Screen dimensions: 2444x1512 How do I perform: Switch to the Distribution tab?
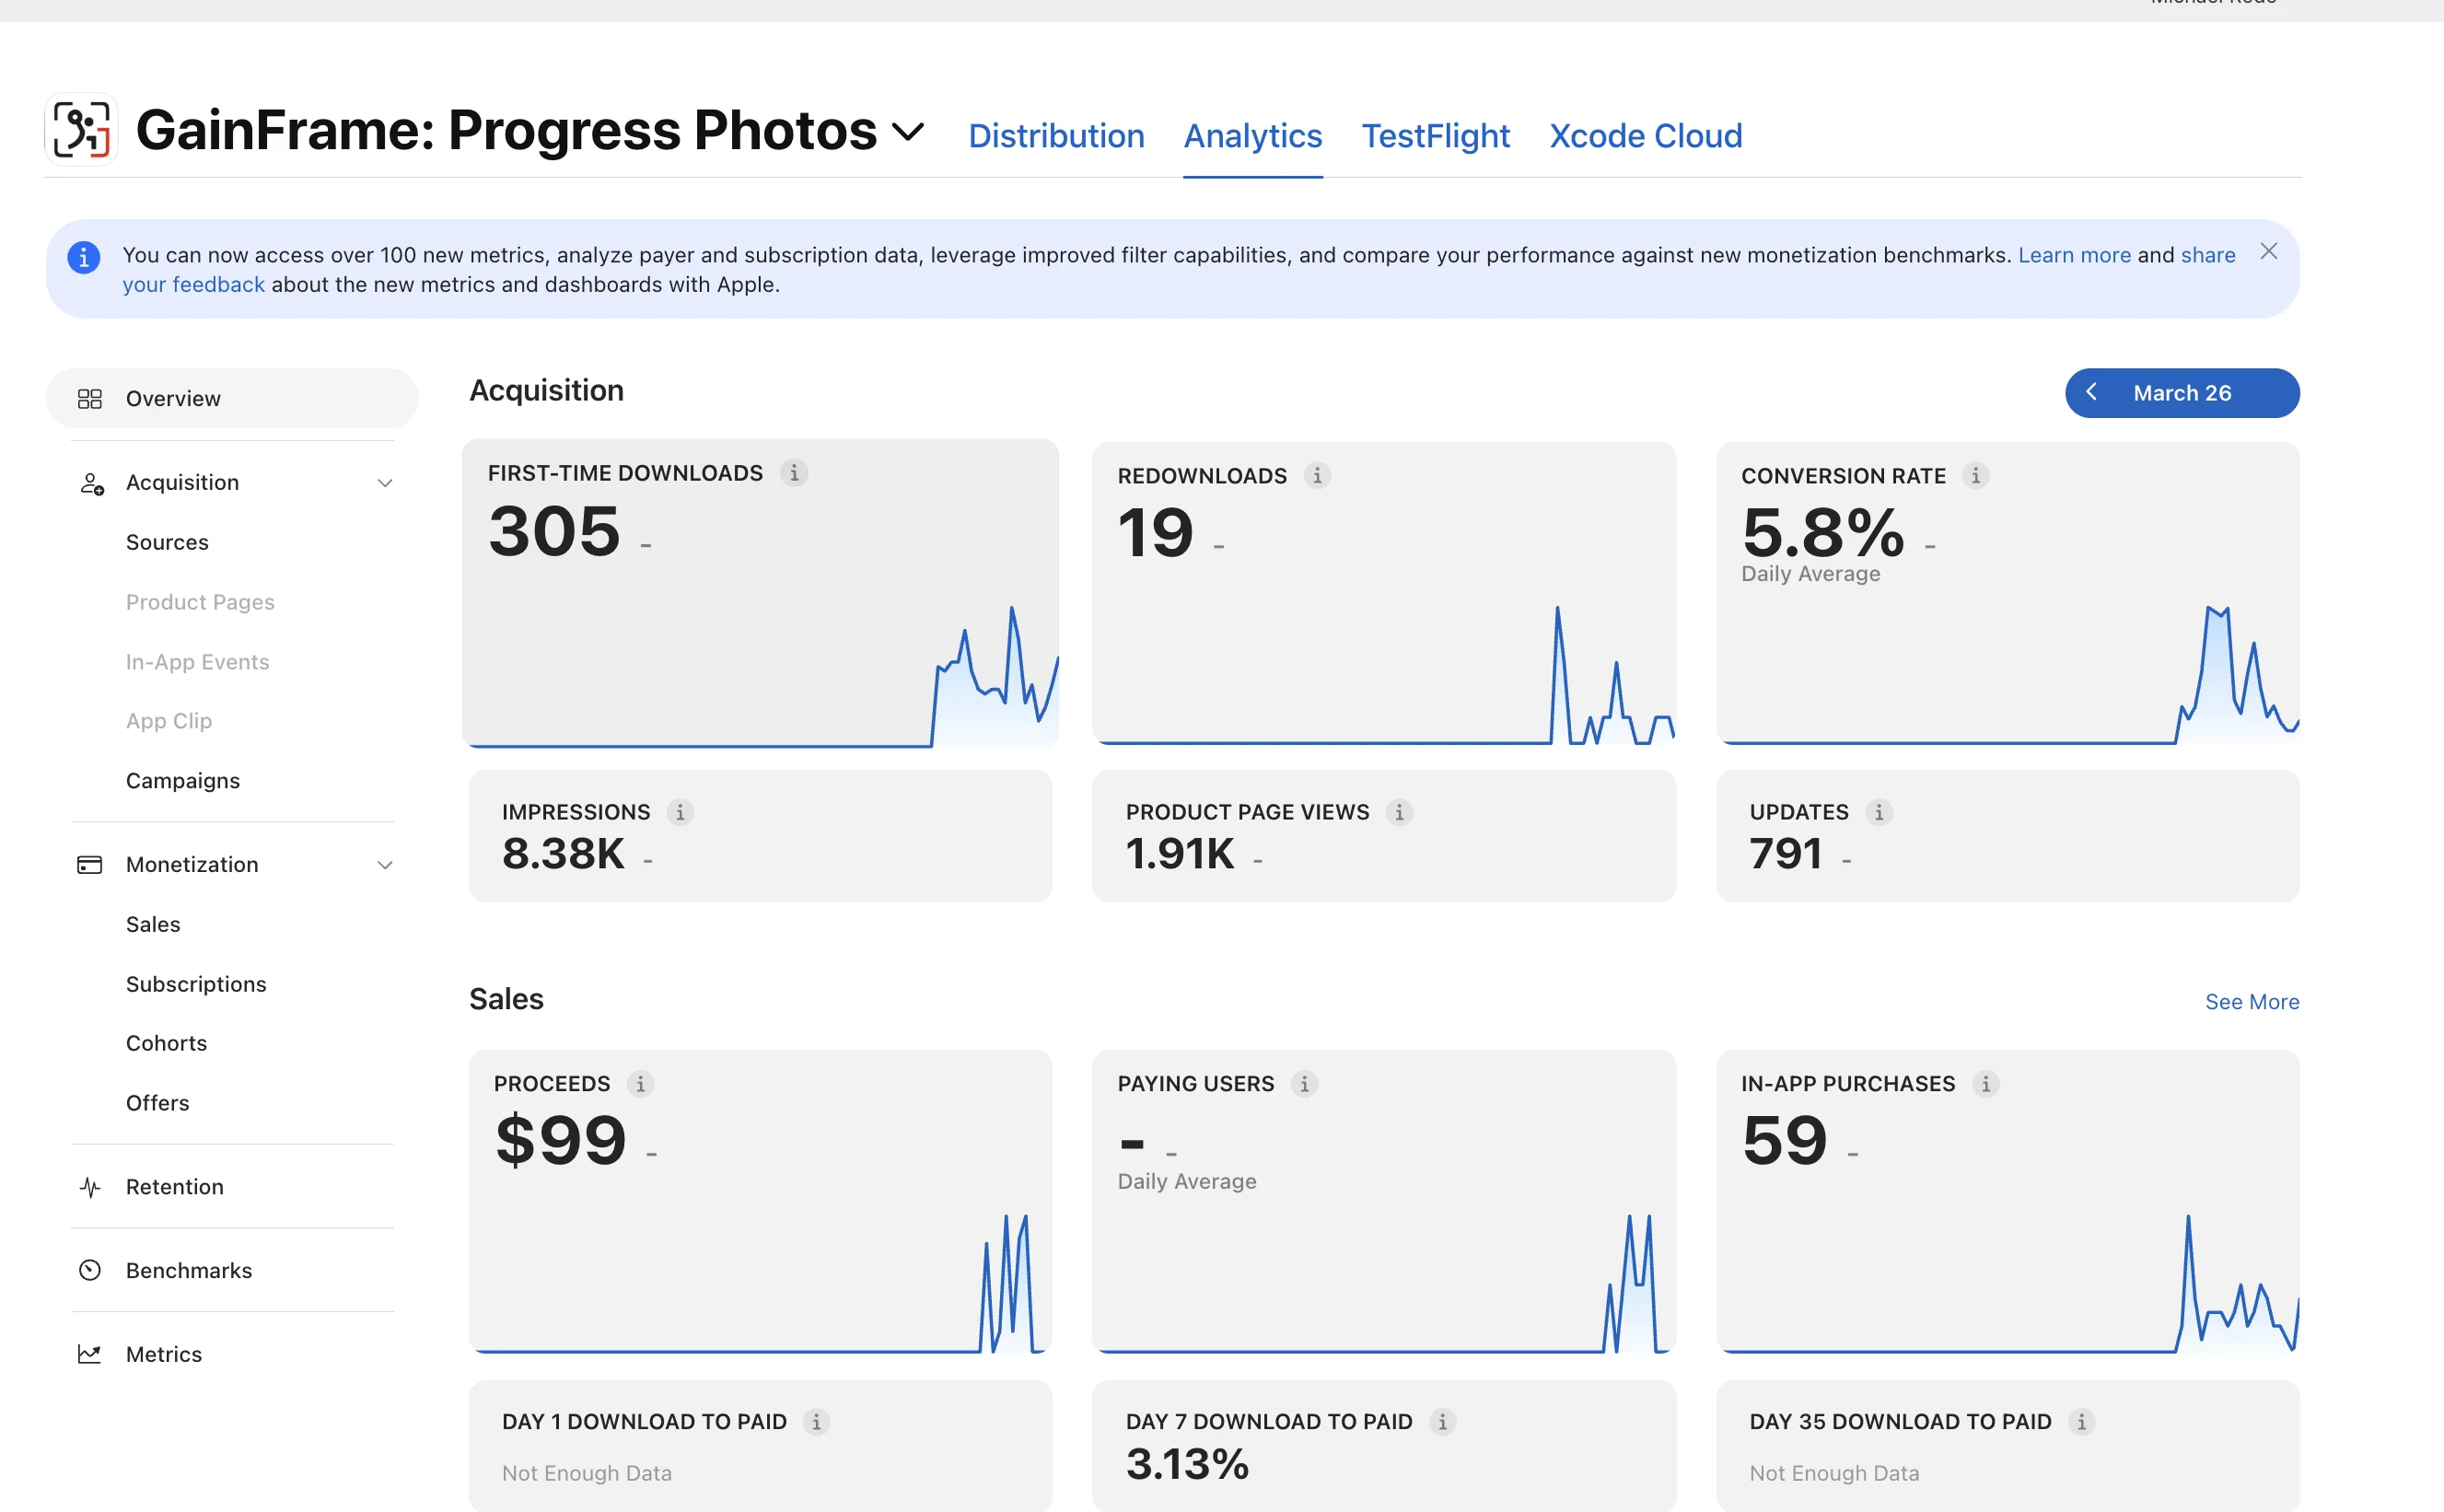(x=1056, y=136)
